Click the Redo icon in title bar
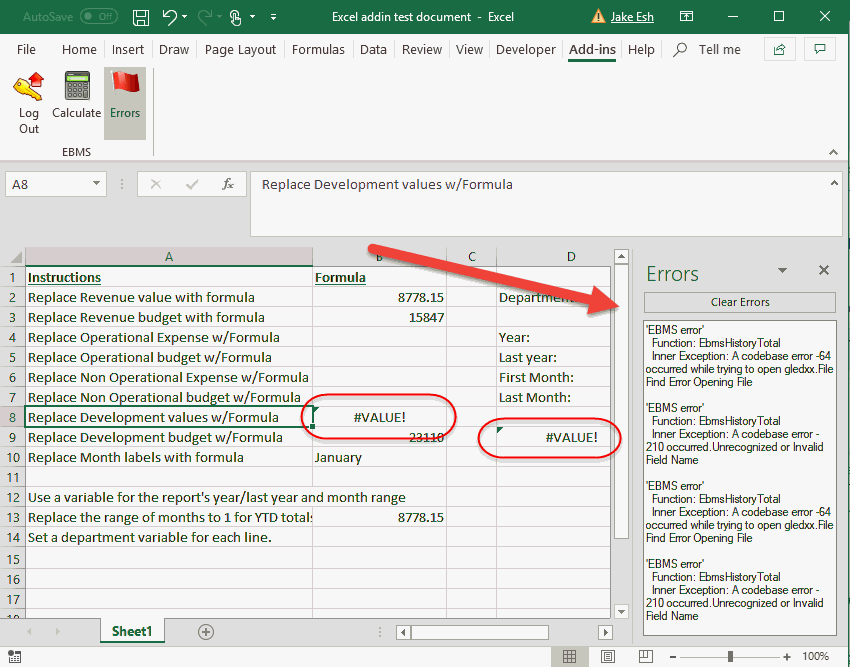 tap(204, 17)
